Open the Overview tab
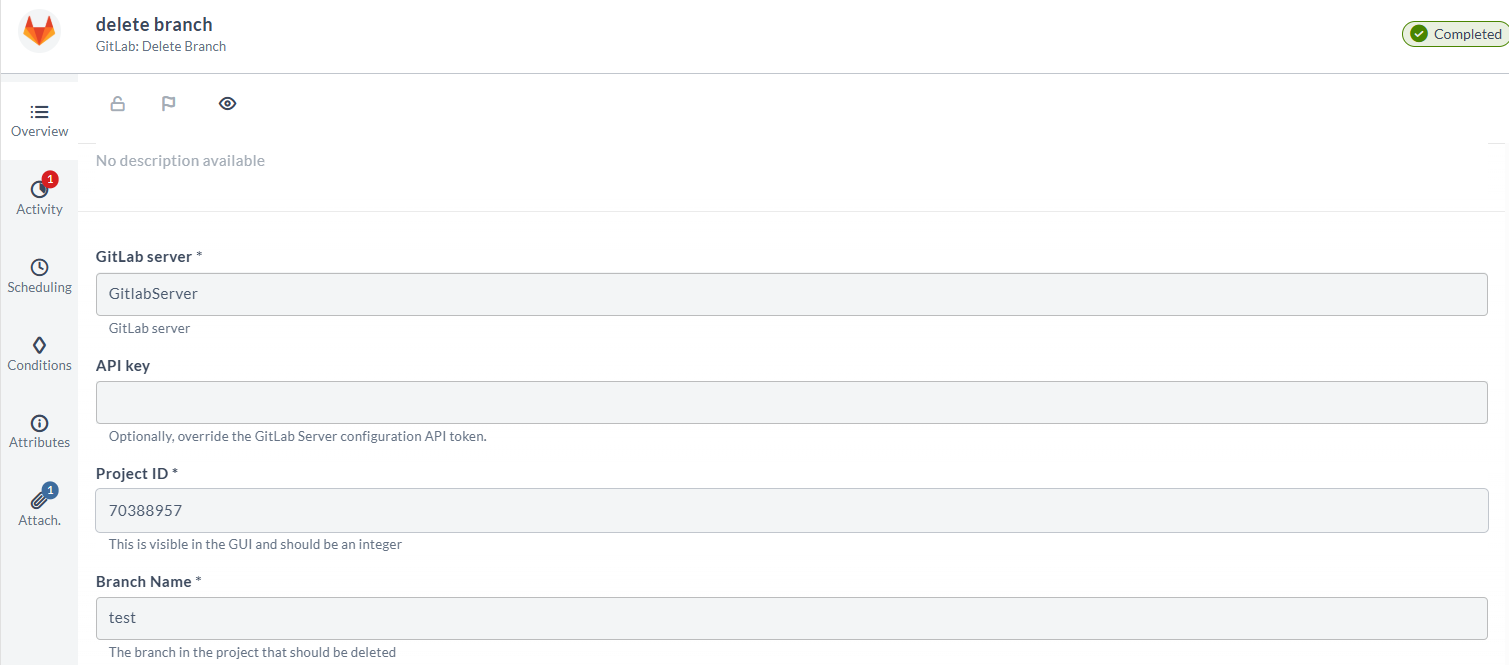This screenshot has width=1509, height=665. pyautogui.click(x=39, y=120)
